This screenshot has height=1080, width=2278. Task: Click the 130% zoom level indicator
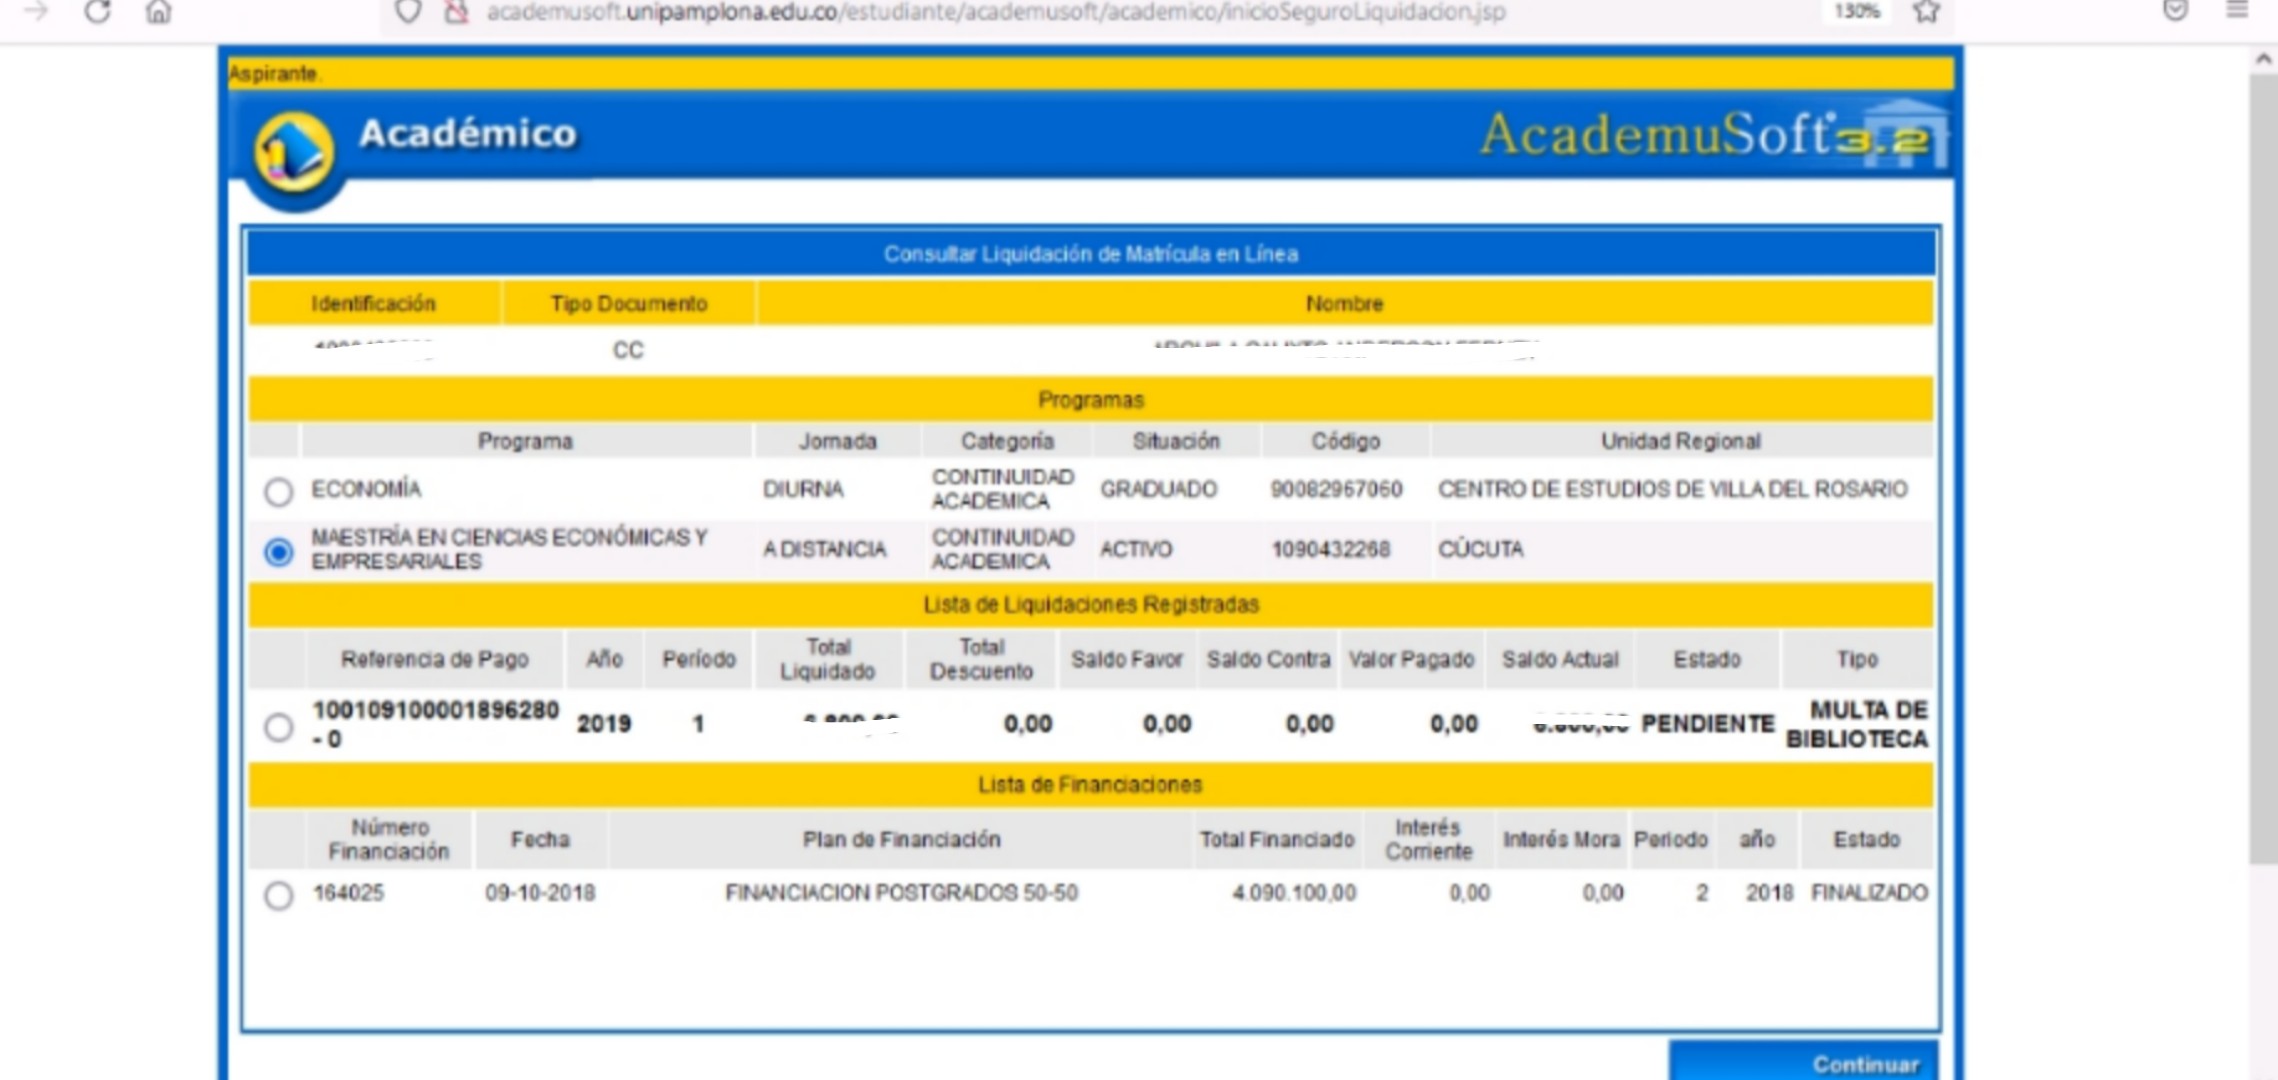pos(1856,12)
